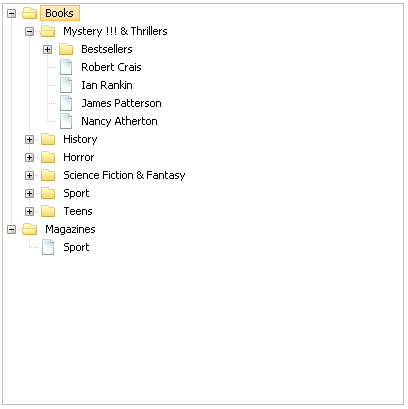Expand the Bestsellers folder
408x409 pixels.
pos(48,50)
